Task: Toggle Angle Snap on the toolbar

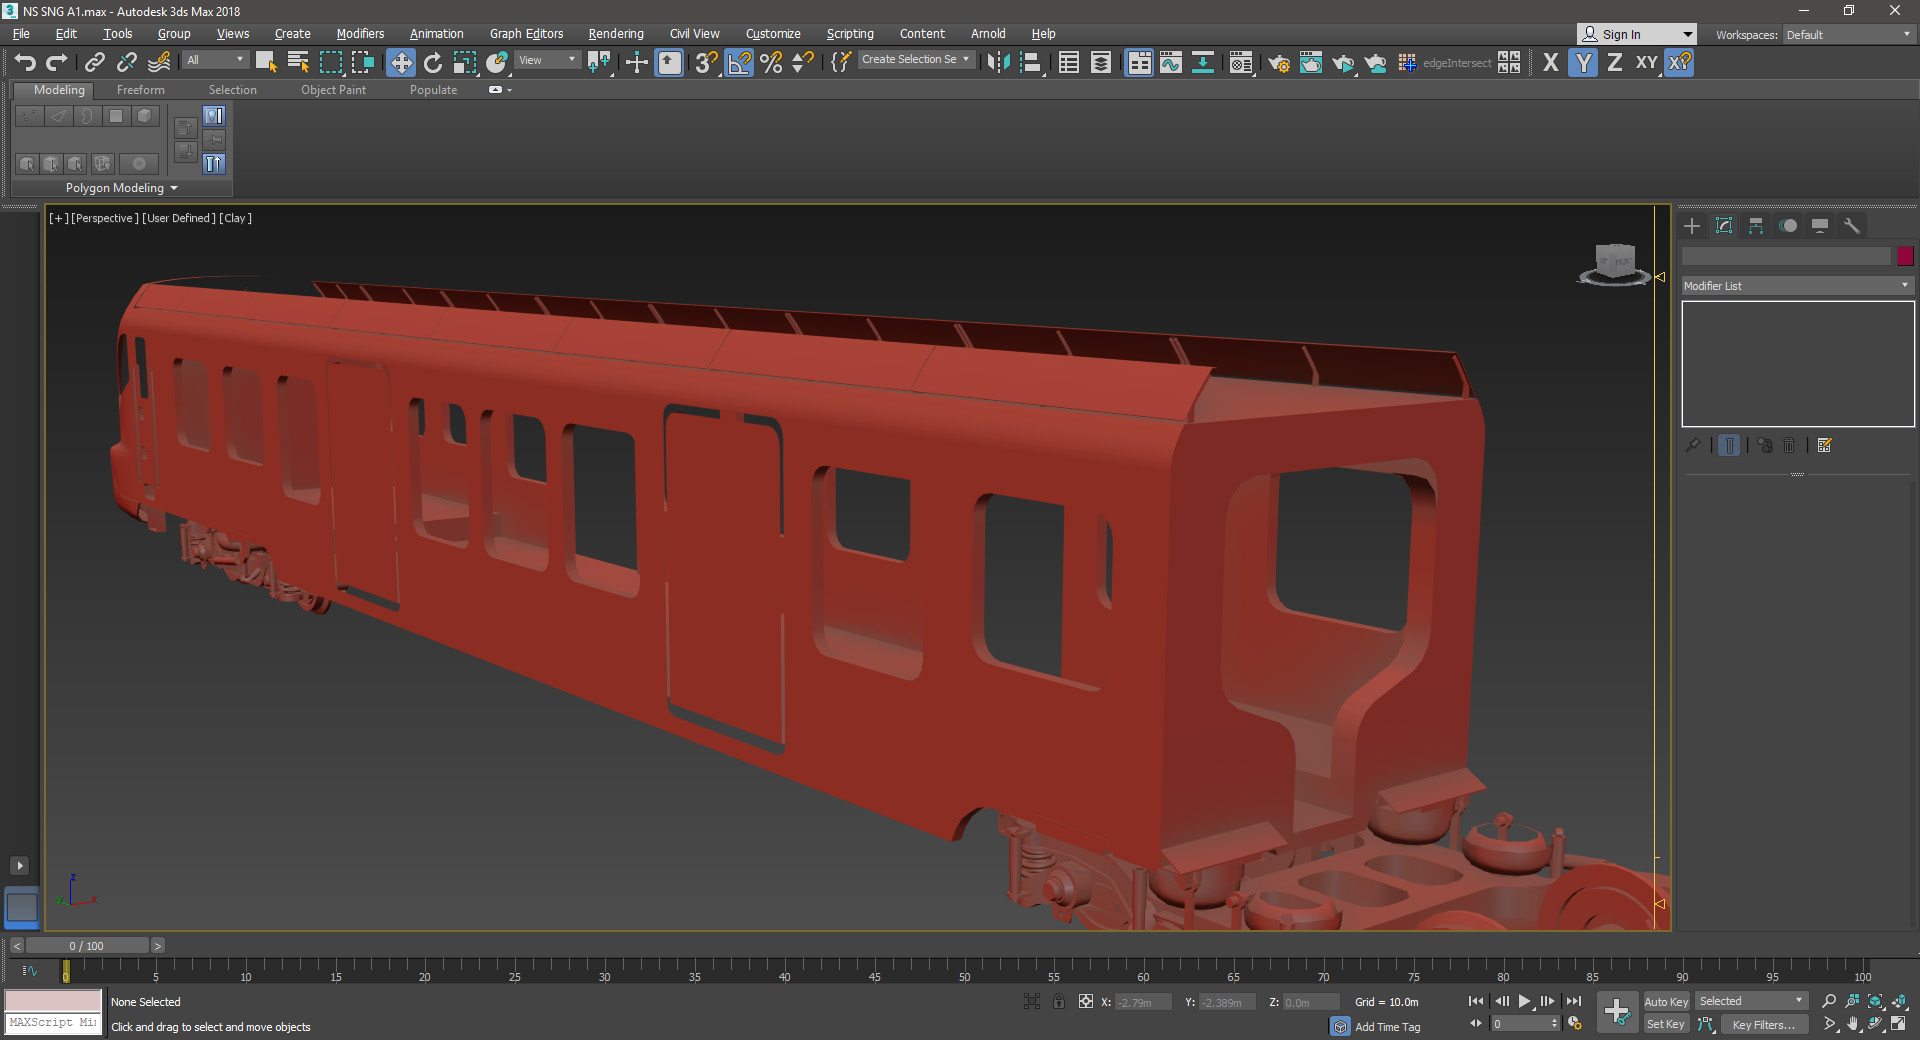Action: (739, 63)
